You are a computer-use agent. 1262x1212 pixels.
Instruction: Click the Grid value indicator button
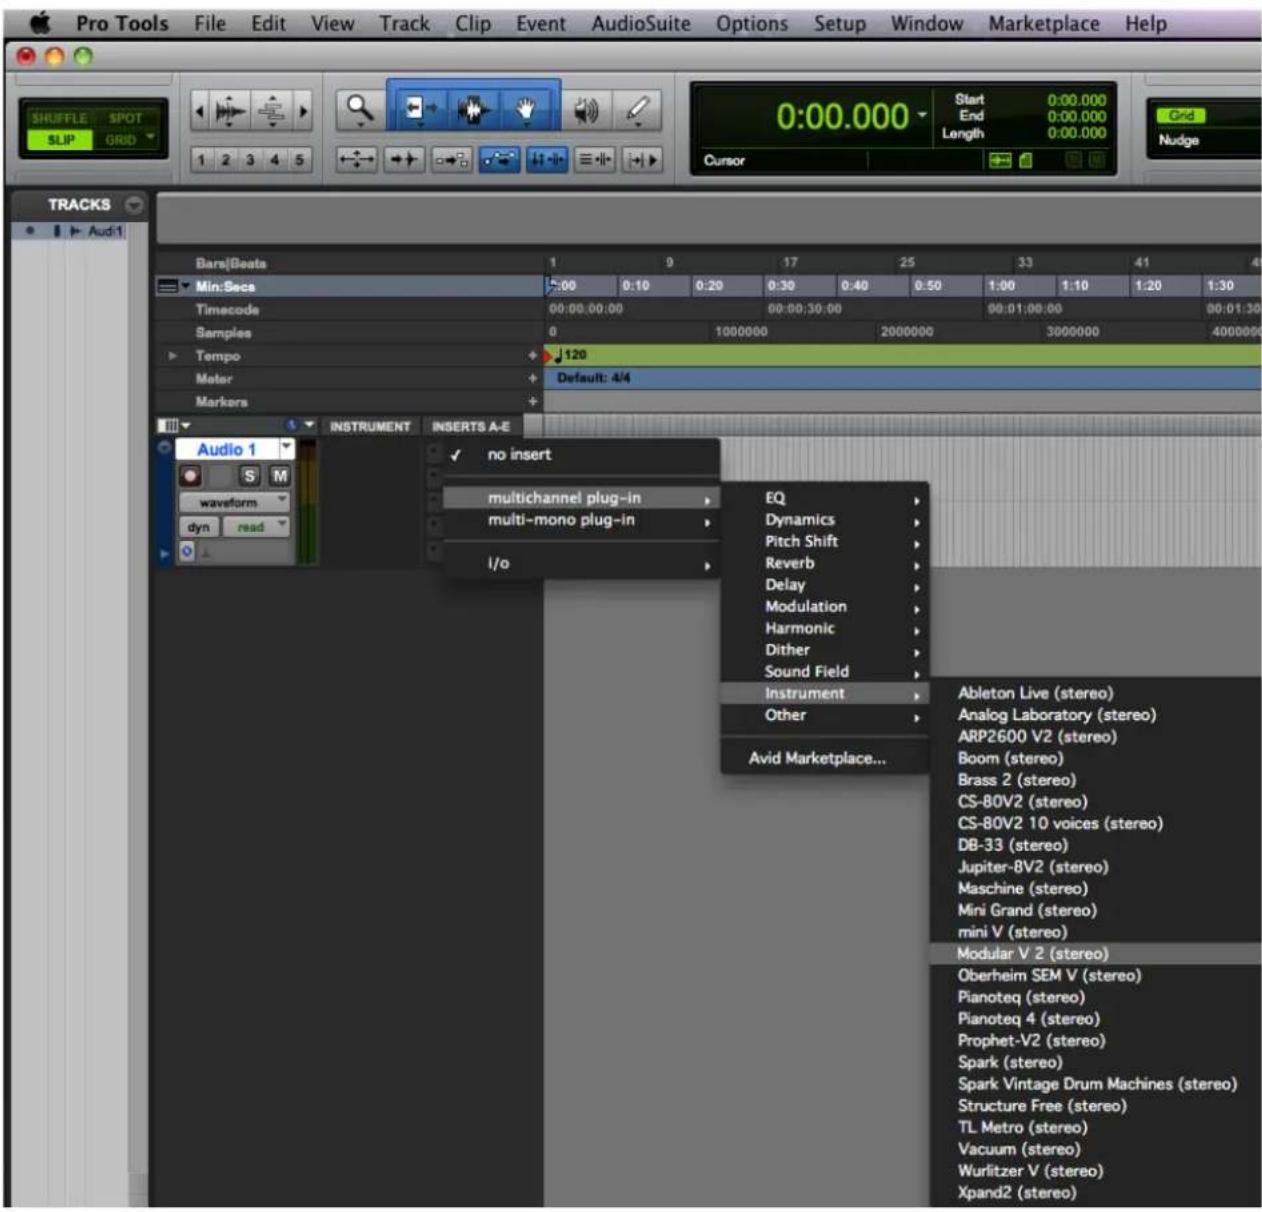[x=1181, y=116]
